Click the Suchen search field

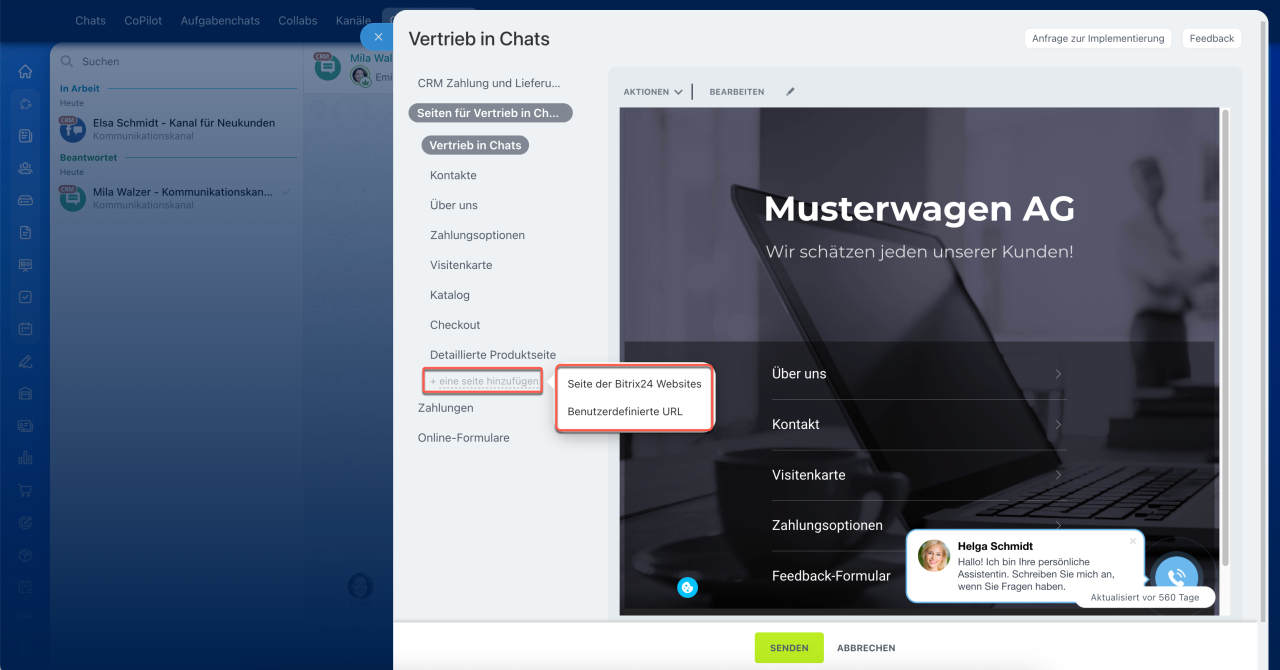178,62
